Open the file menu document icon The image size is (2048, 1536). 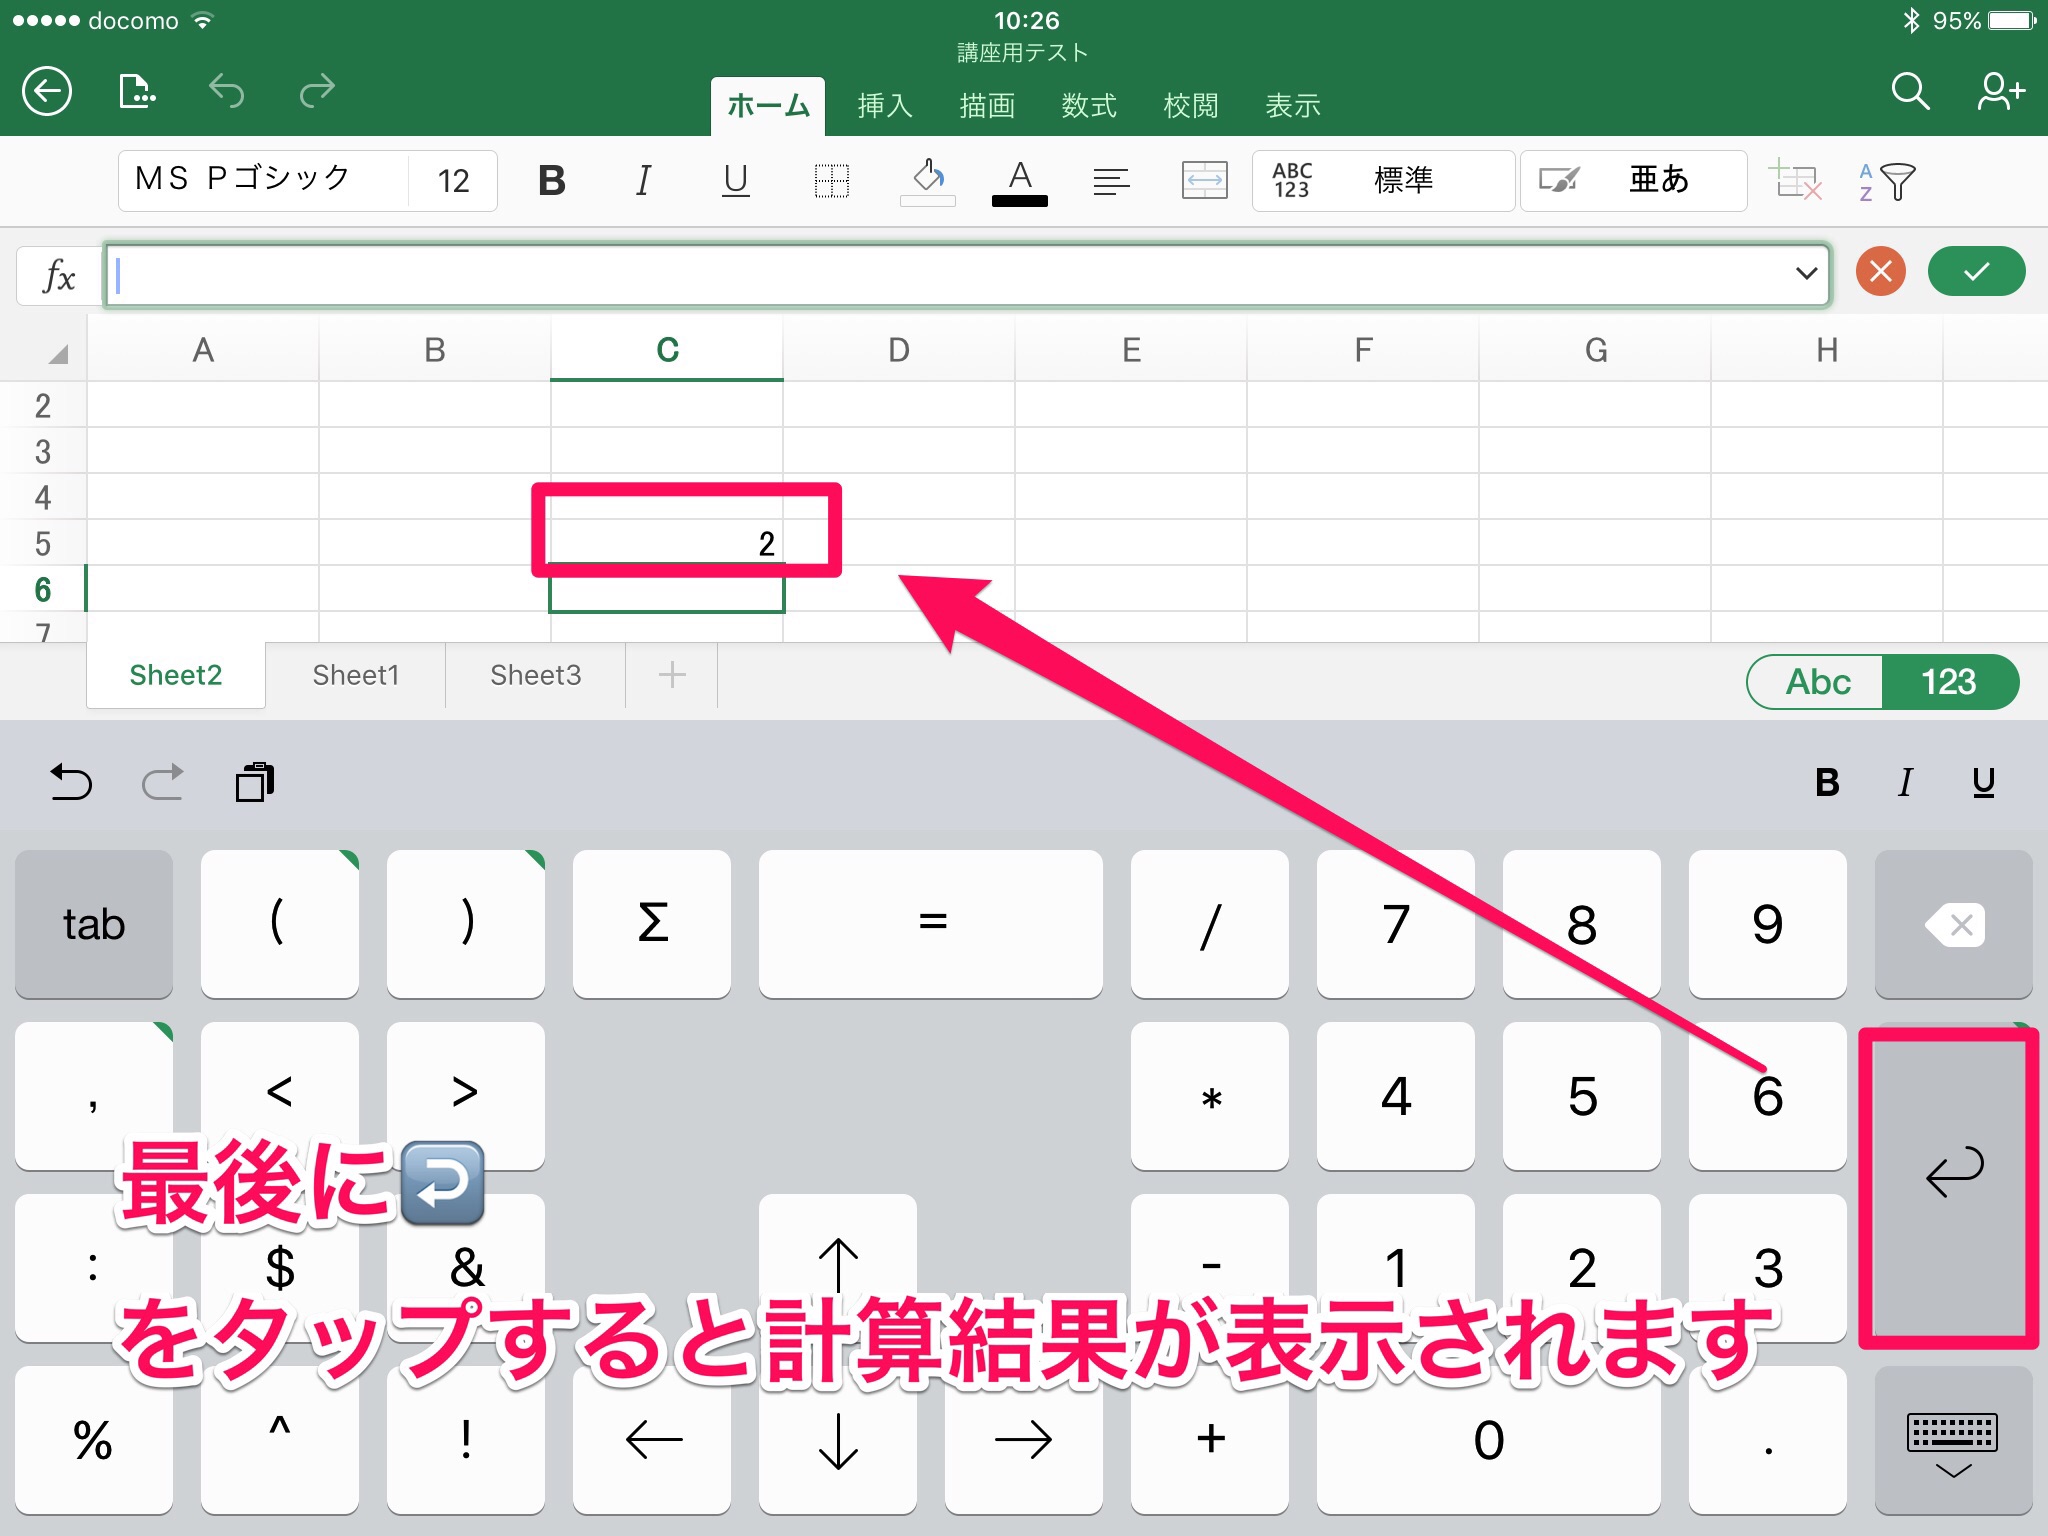click(x=136, y=92)
